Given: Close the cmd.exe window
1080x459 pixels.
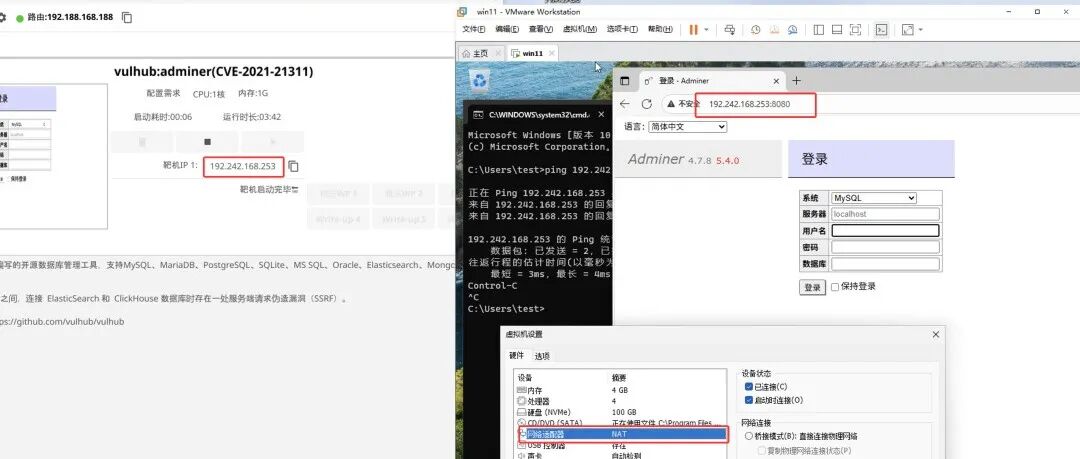Looking at the screenshot, I should tap(602, 115).
